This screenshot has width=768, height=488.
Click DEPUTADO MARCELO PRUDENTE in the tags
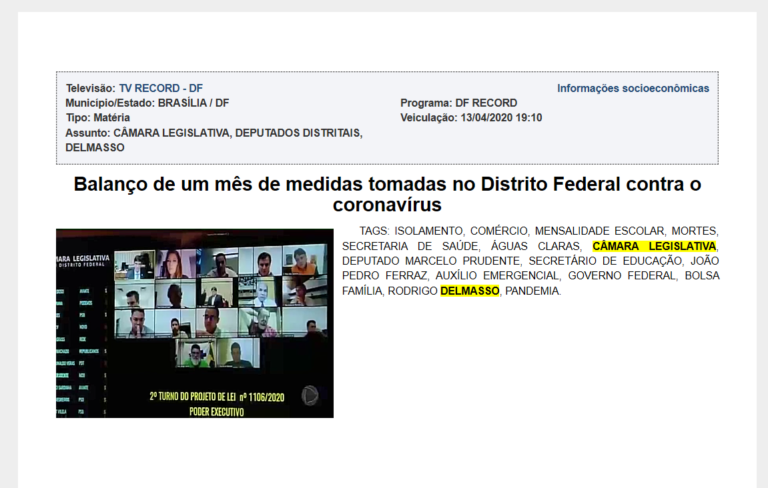point(431,261)
